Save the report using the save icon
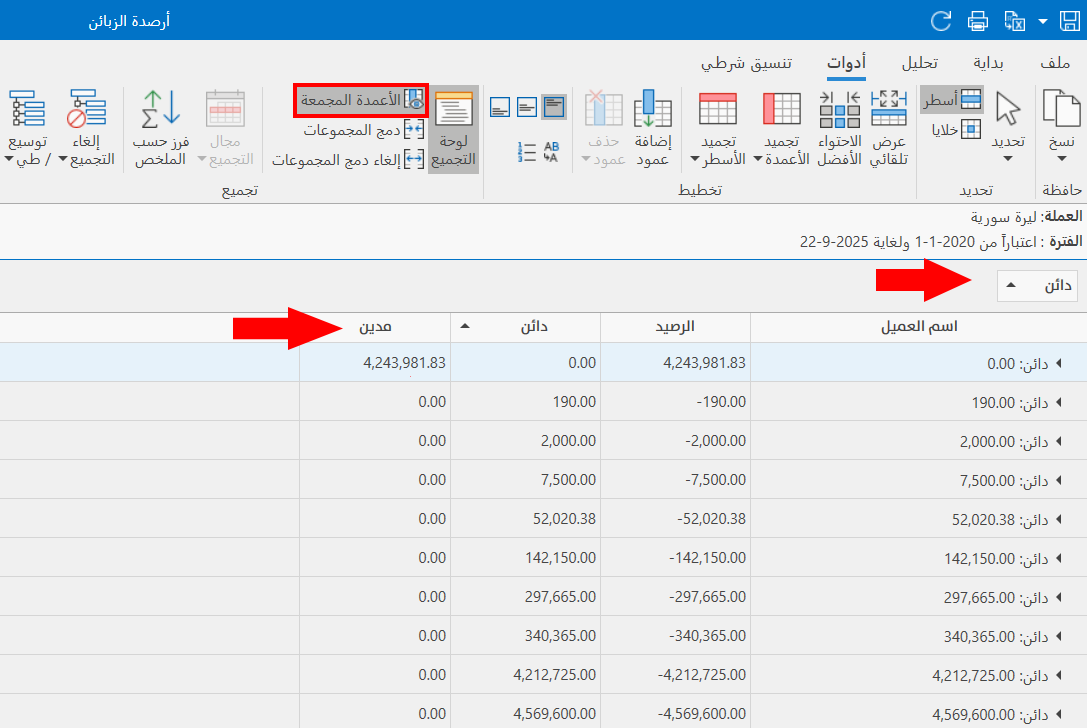This screenshot has width=1087, height=728. [x=1070, y=20]
